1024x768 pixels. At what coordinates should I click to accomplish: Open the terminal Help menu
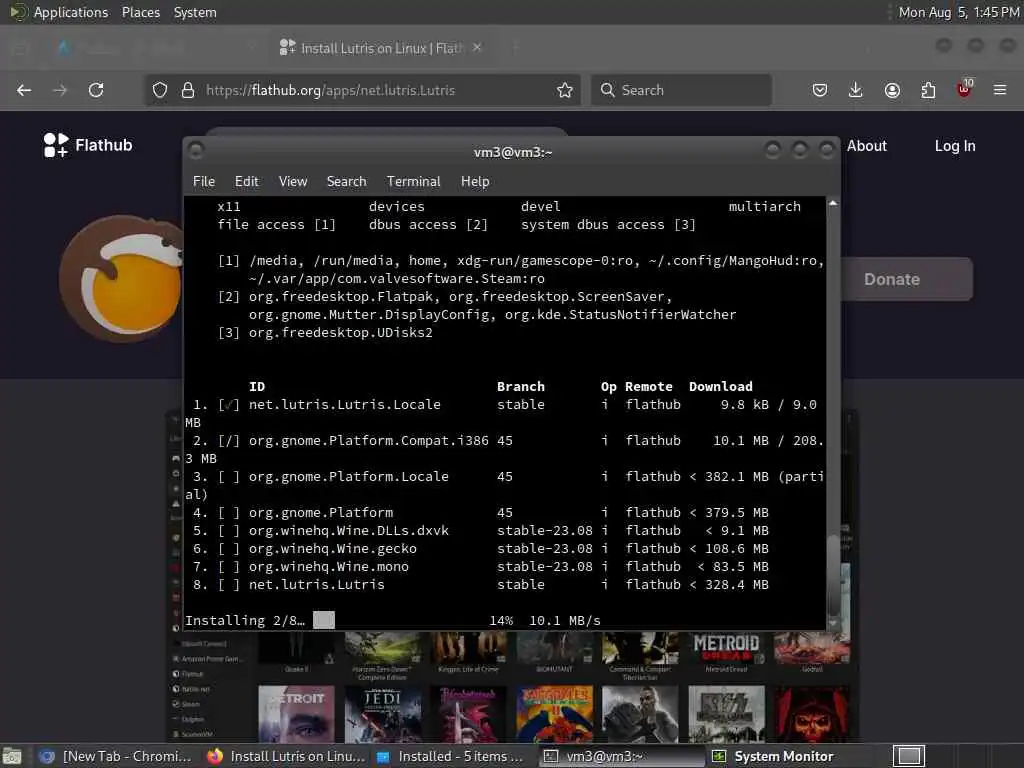(475, 182)
